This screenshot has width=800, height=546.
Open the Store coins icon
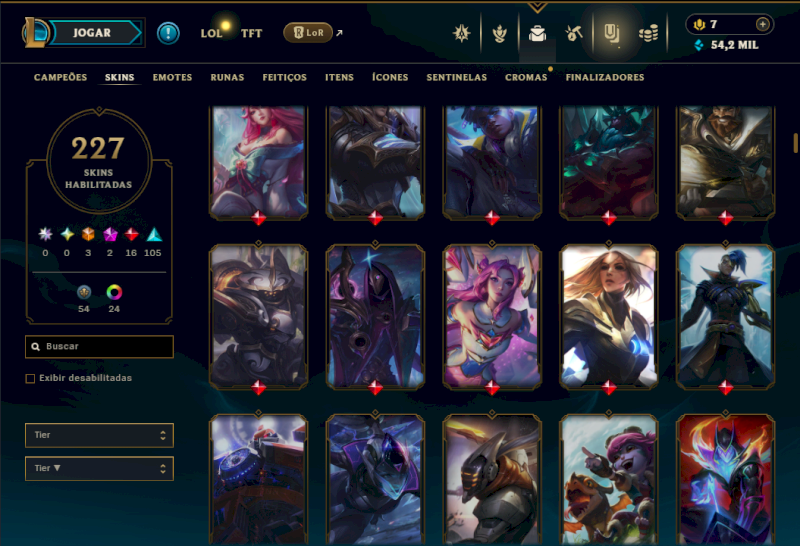coord(648,34)
